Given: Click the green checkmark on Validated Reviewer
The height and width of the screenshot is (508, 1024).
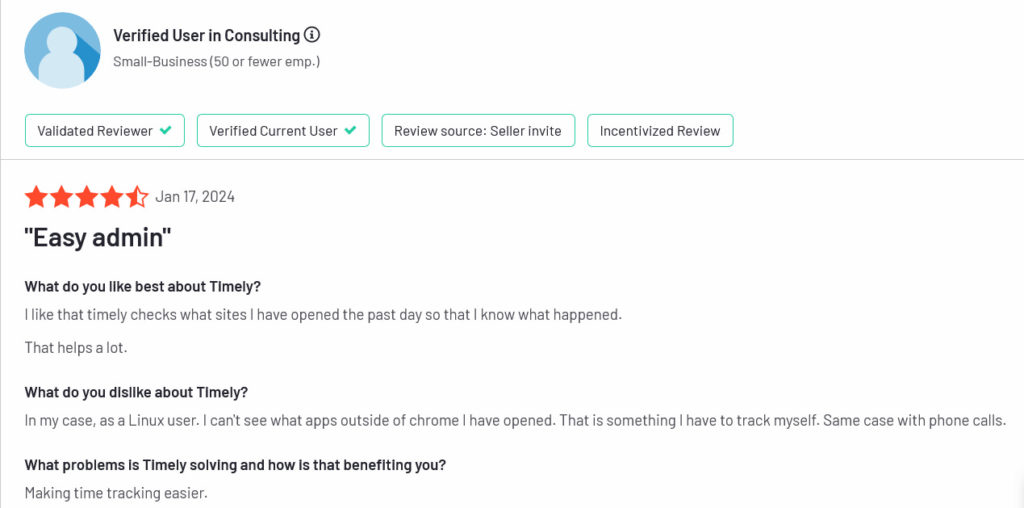Looking at the screenshot, I should (x=166, y=131).
